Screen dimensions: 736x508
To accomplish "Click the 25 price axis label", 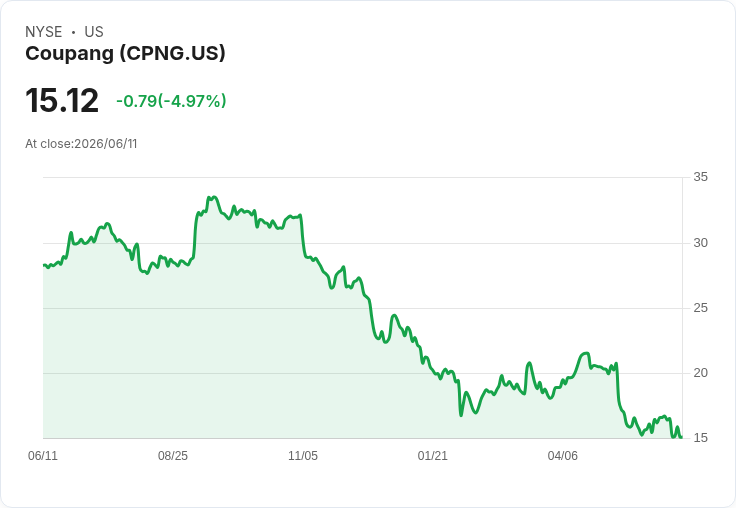I will tap(700, 308).
